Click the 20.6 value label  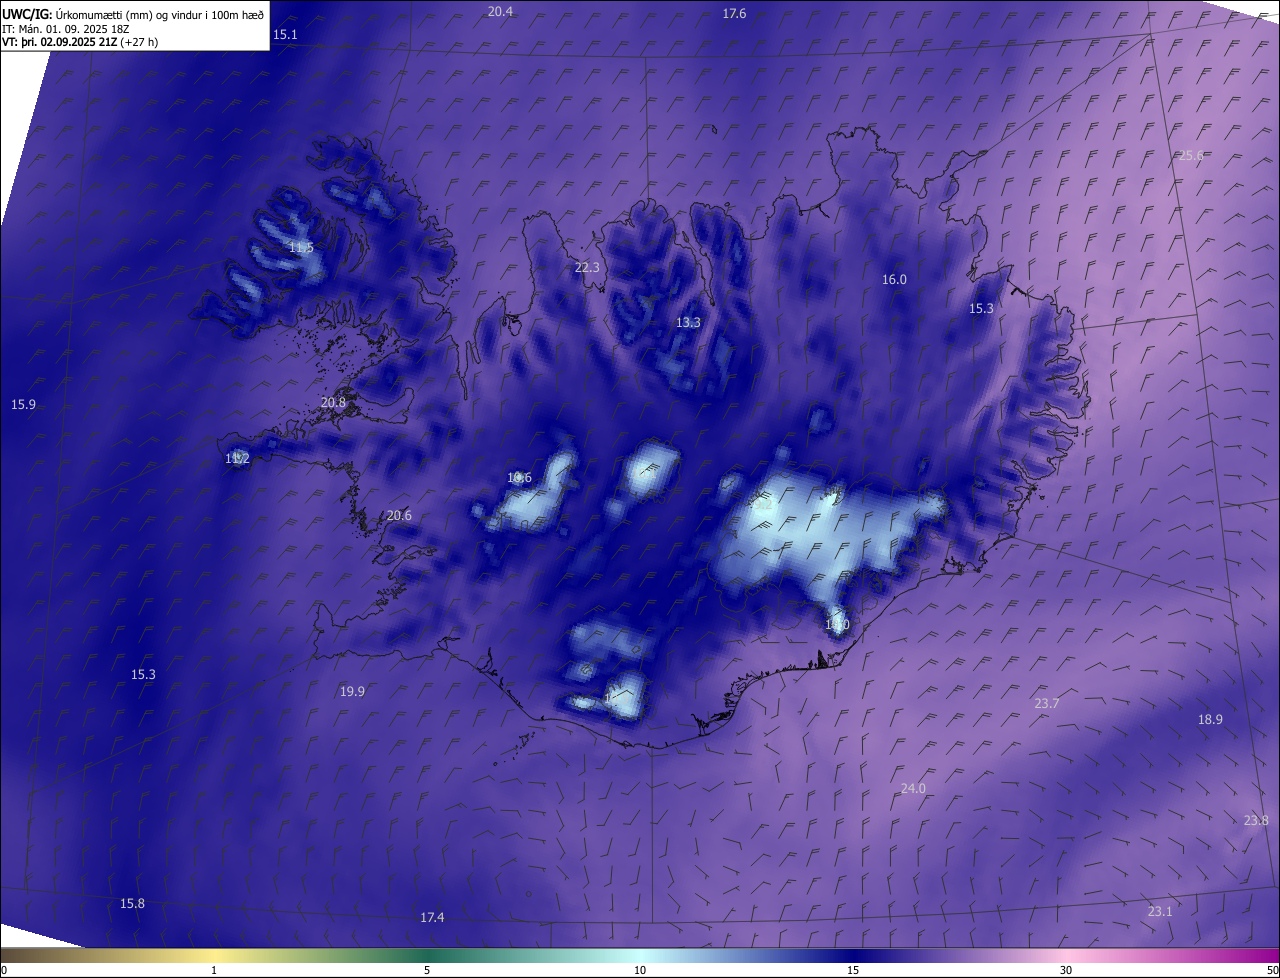coord(399,516)
